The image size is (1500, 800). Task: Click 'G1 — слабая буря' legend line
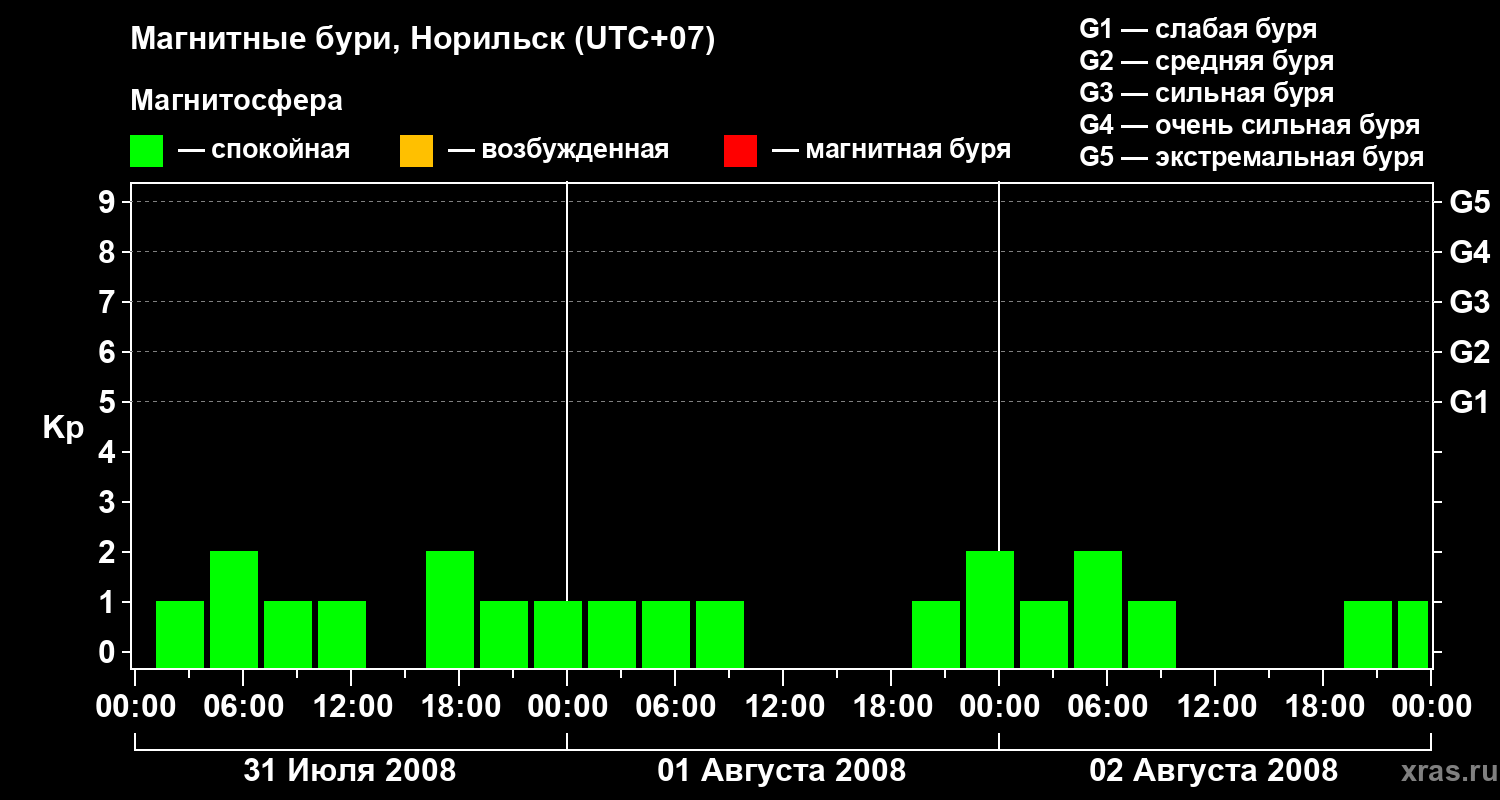point(1198,29)
